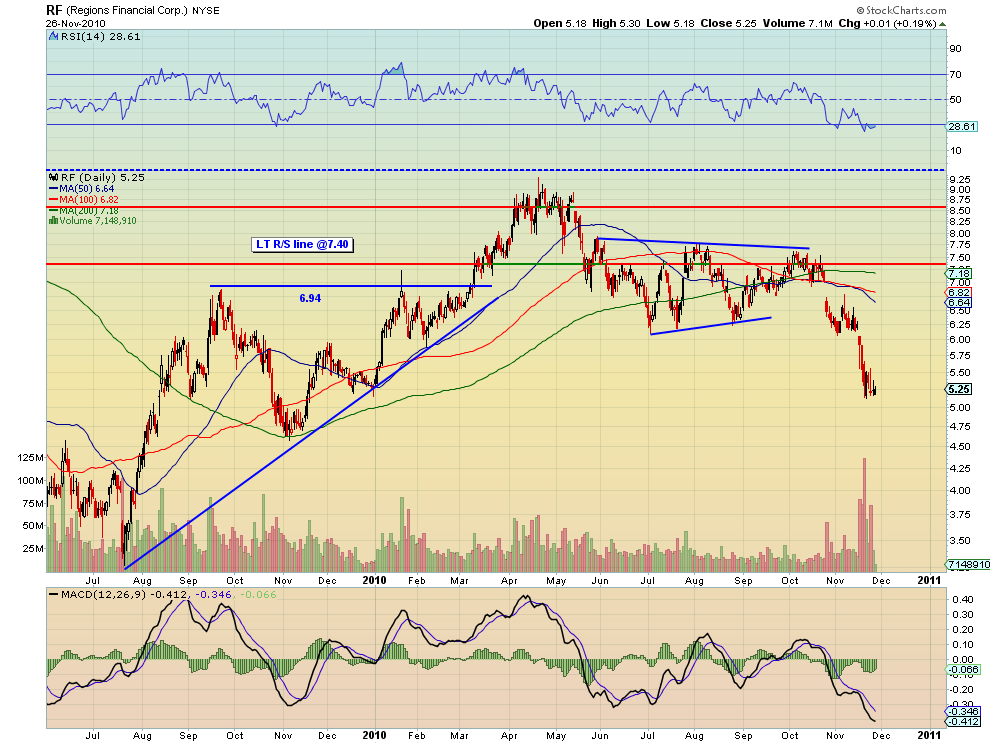
Task: Click the RF (Daily) 5.25 legend text
Action: tap(102, 177)
